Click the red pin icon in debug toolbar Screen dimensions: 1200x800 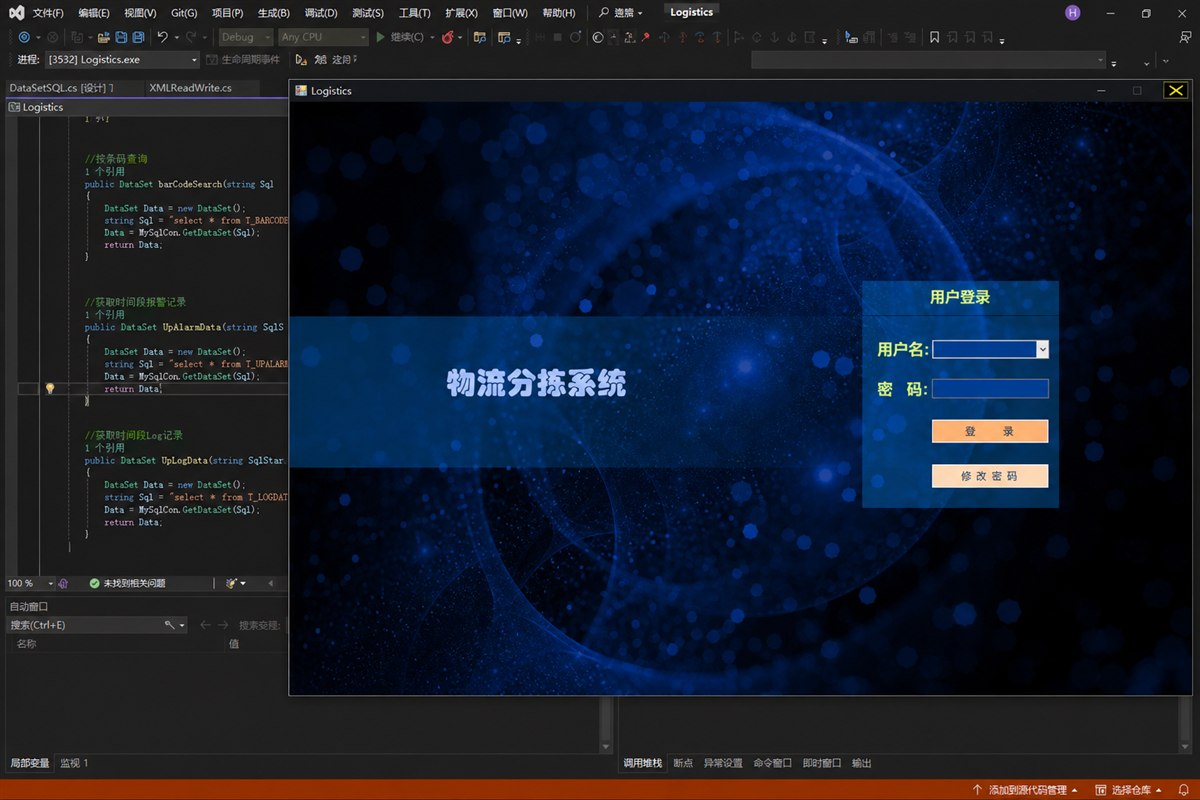pyautogui.click(x=645, y=37)
